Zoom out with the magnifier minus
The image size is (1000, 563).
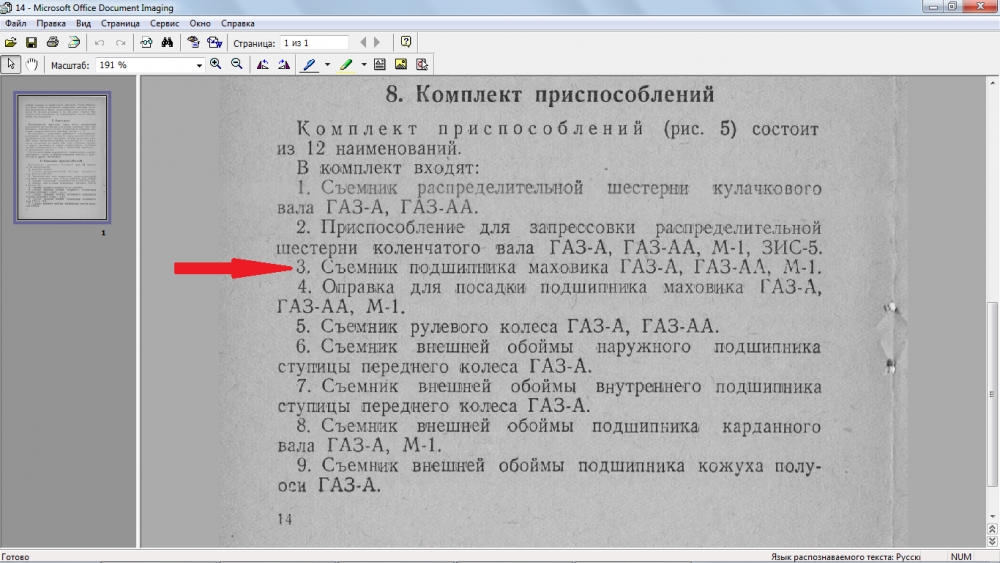(237, 64)
